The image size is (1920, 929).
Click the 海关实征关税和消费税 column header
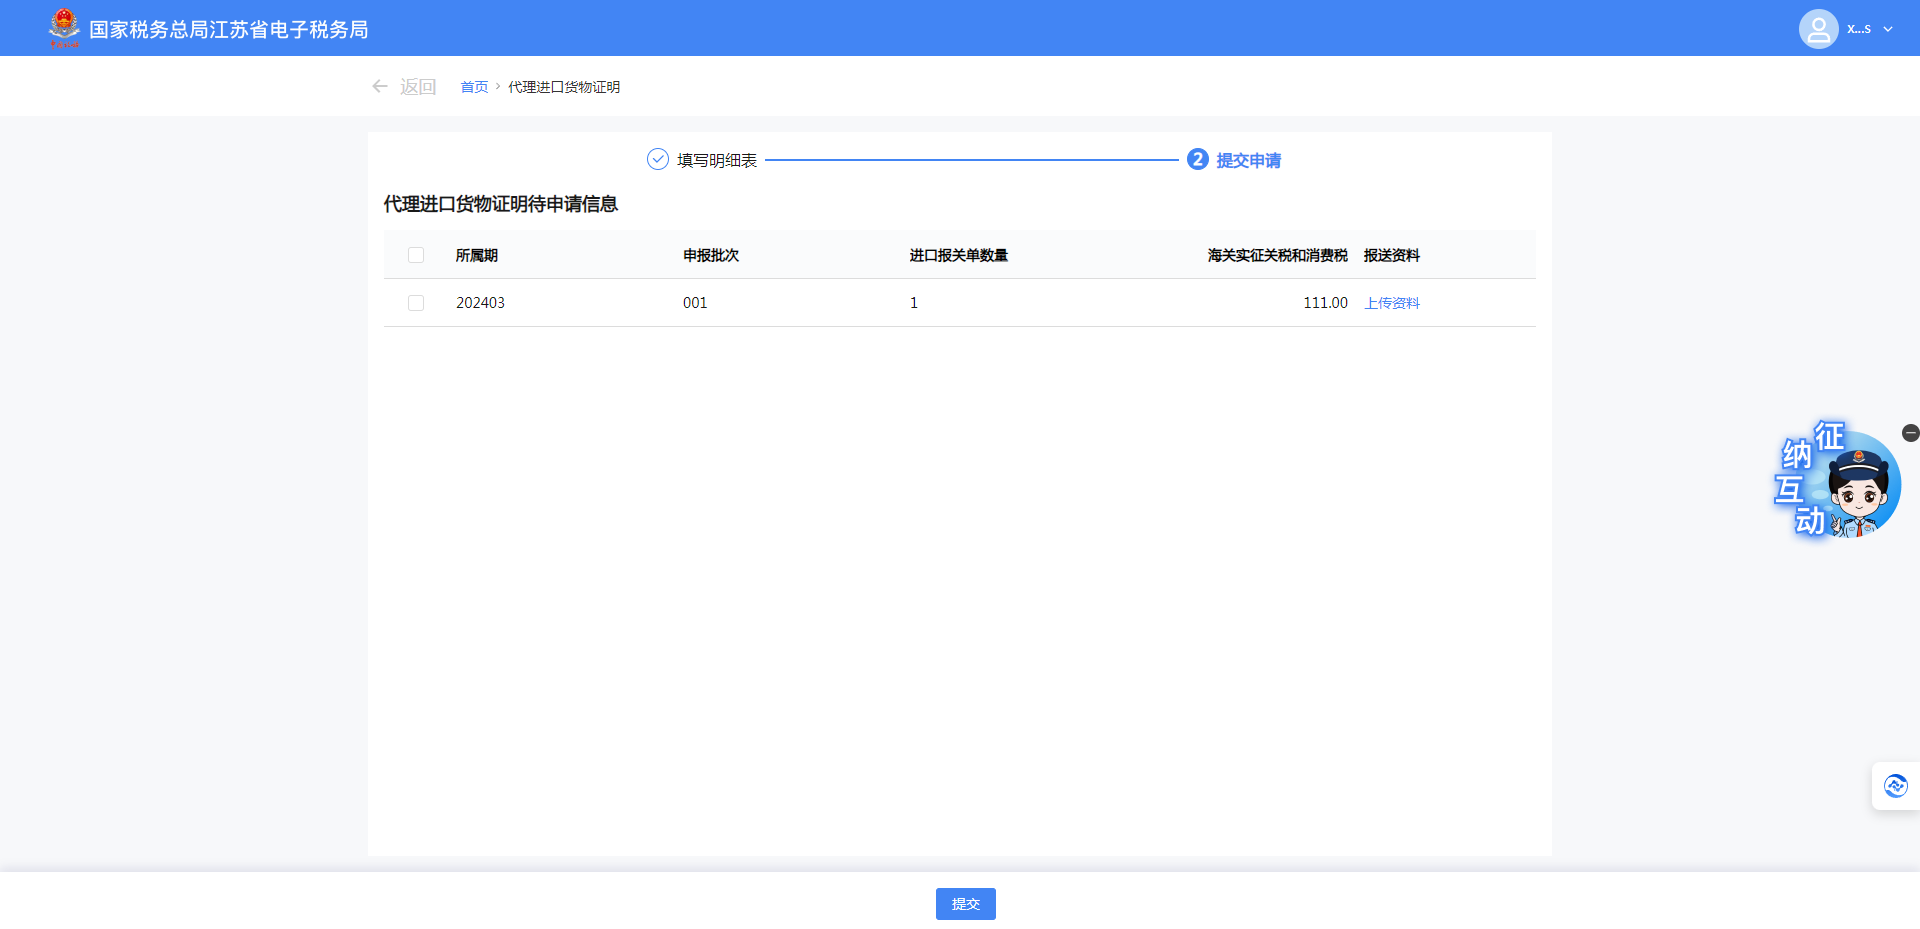tap(1277, 255)
